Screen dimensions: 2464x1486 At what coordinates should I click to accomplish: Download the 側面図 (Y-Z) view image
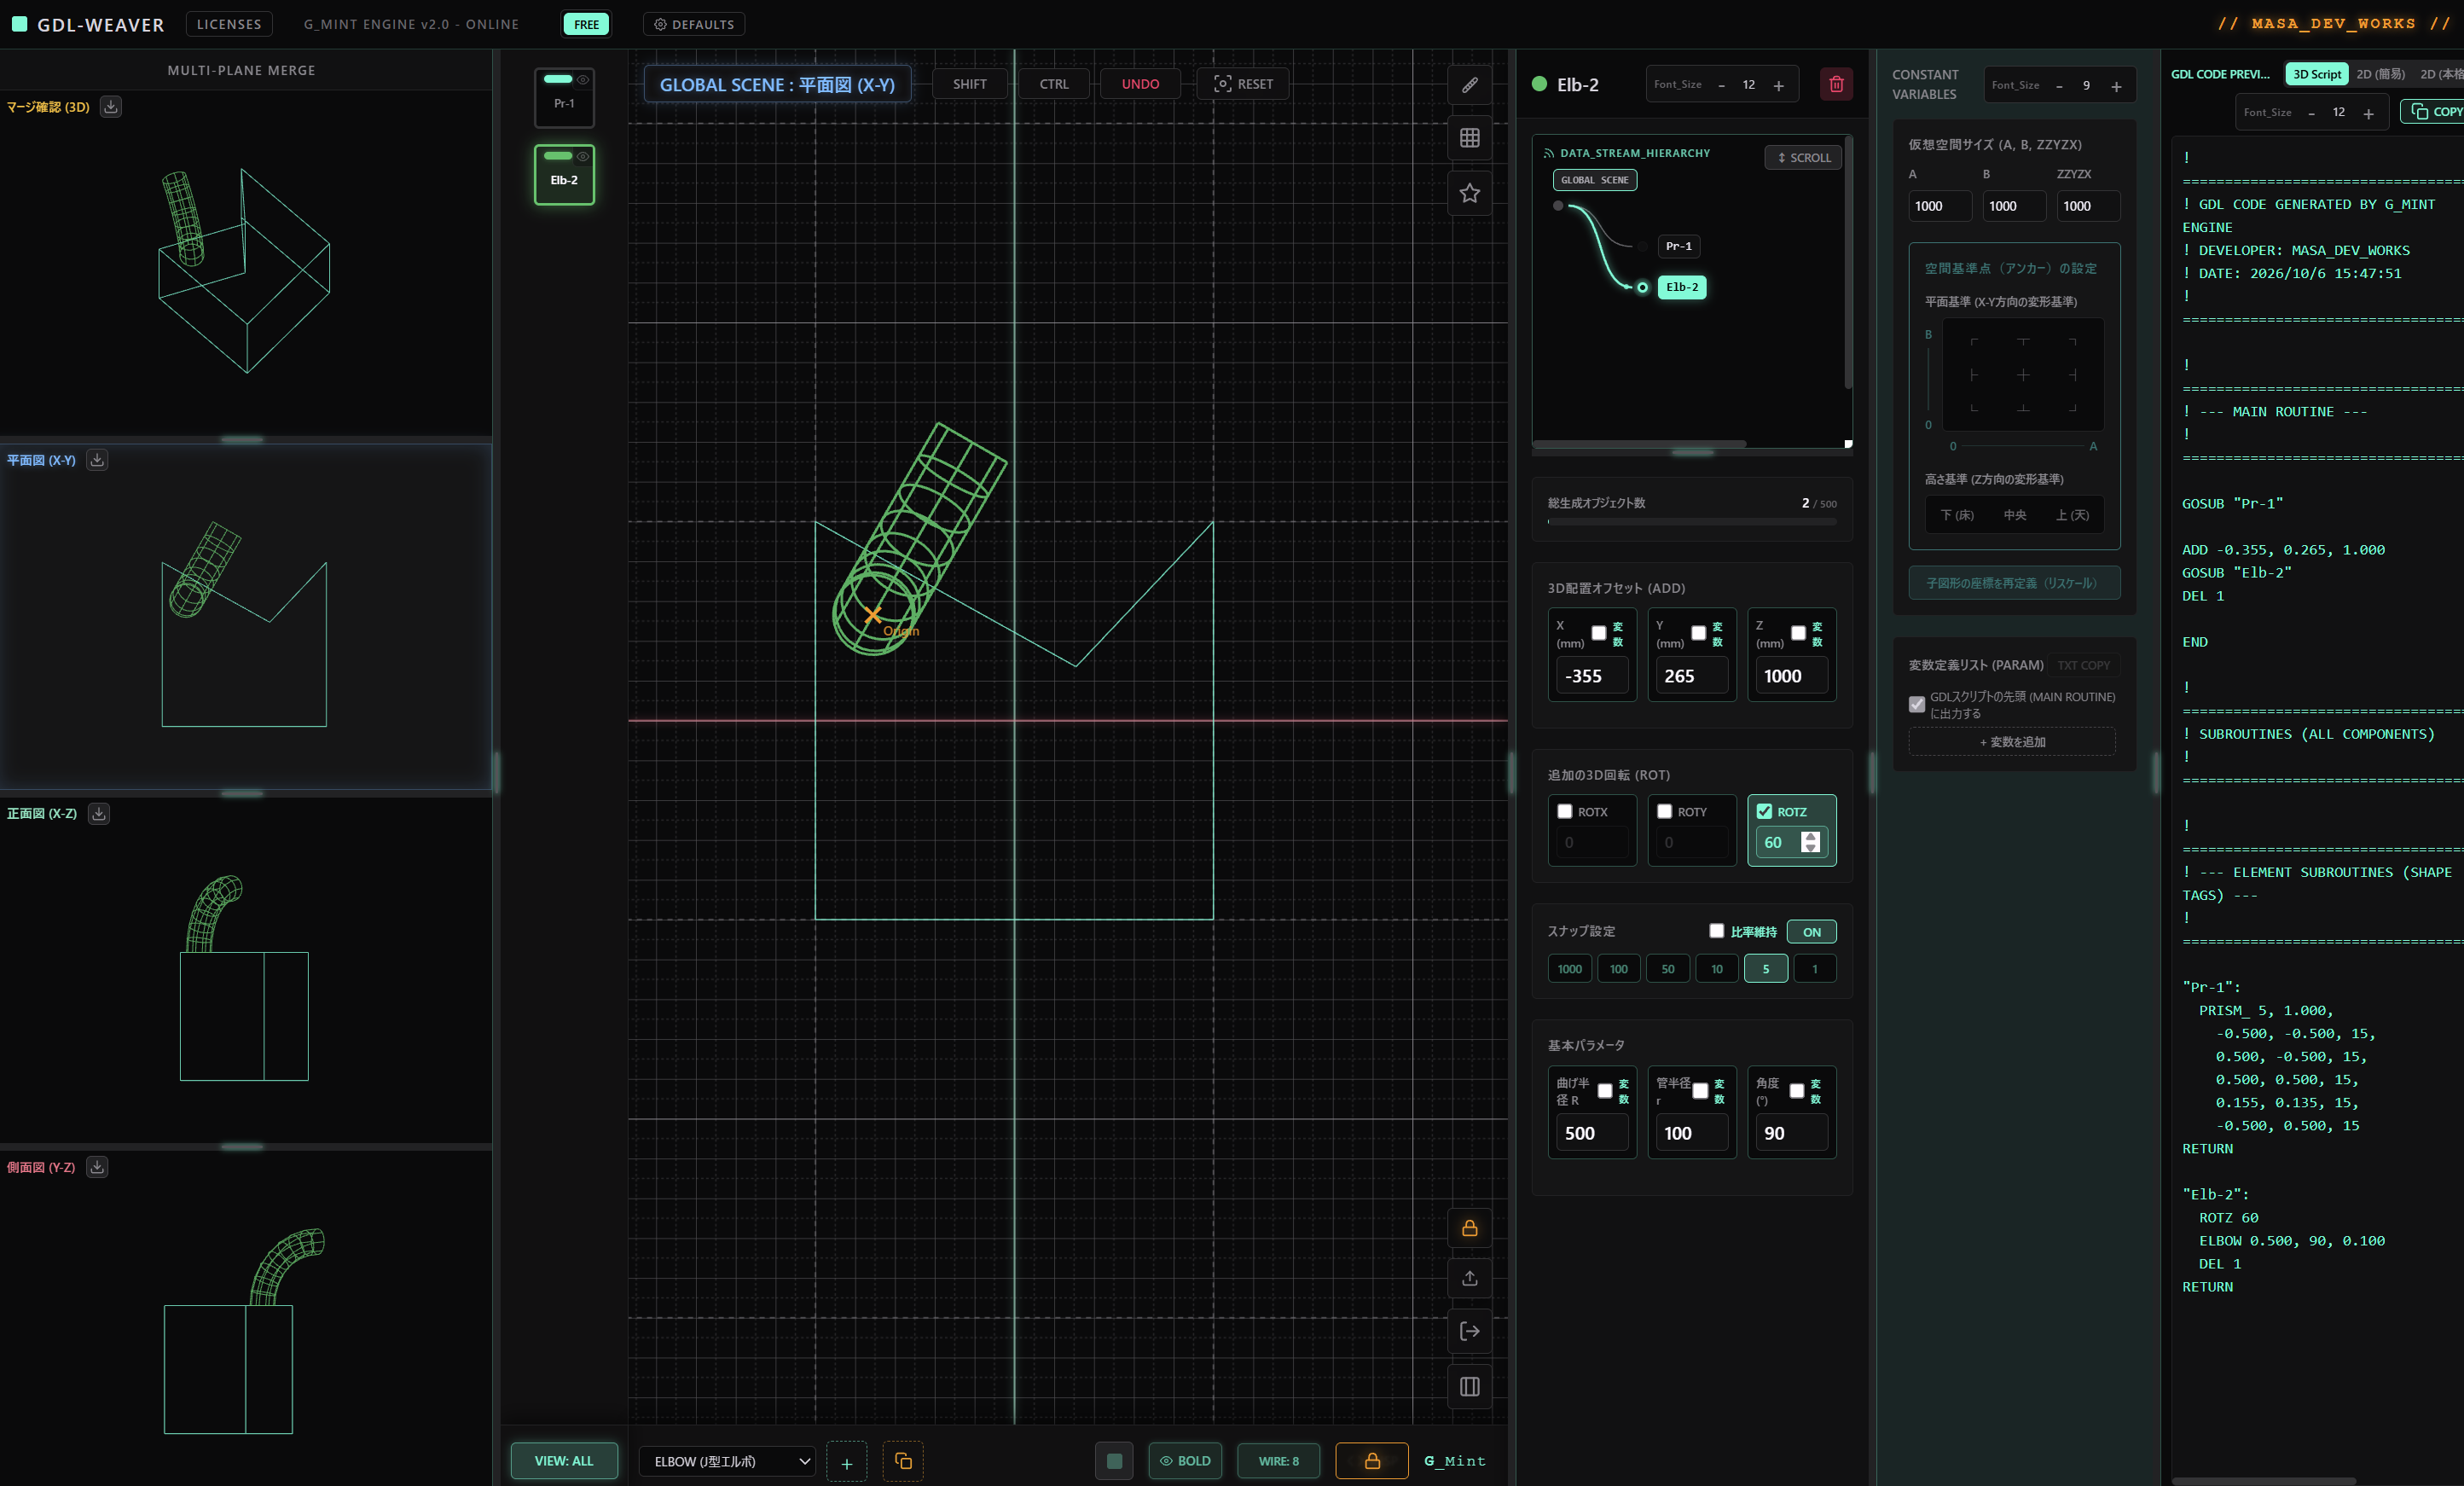[x=97, y=1166]
